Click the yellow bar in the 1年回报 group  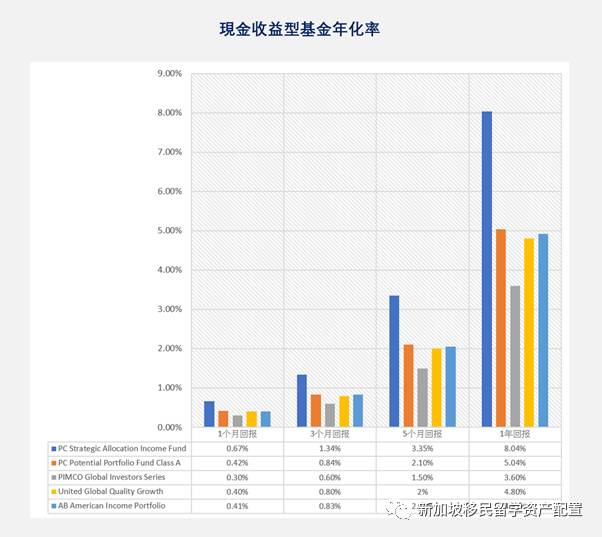[529, 332]
